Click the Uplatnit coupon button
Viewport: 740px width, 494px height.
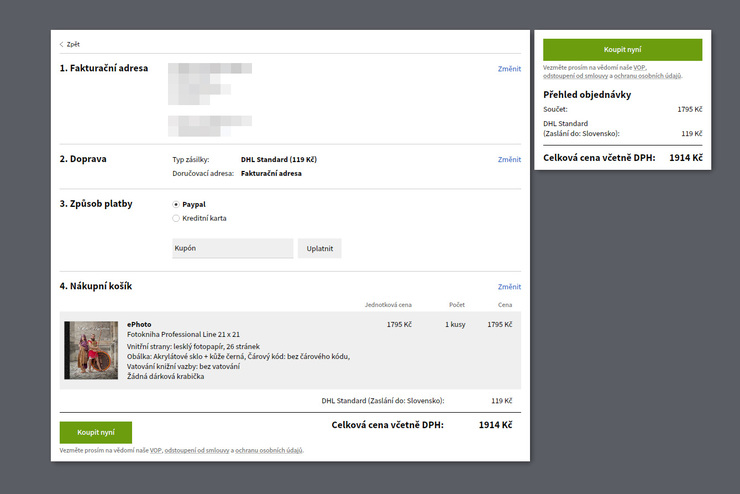[320, 248]
